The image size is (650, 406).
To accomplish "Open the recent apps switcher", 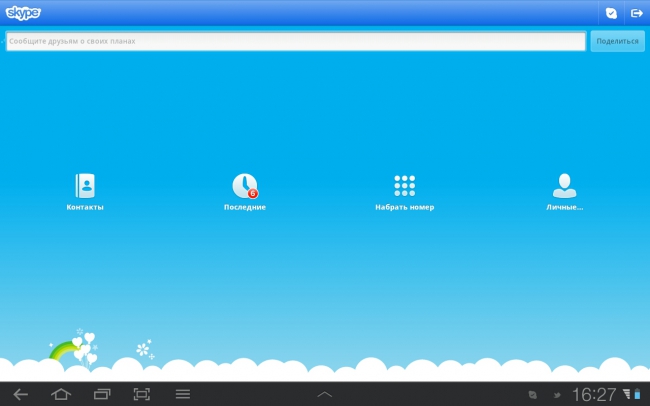I will coord(102,394).
